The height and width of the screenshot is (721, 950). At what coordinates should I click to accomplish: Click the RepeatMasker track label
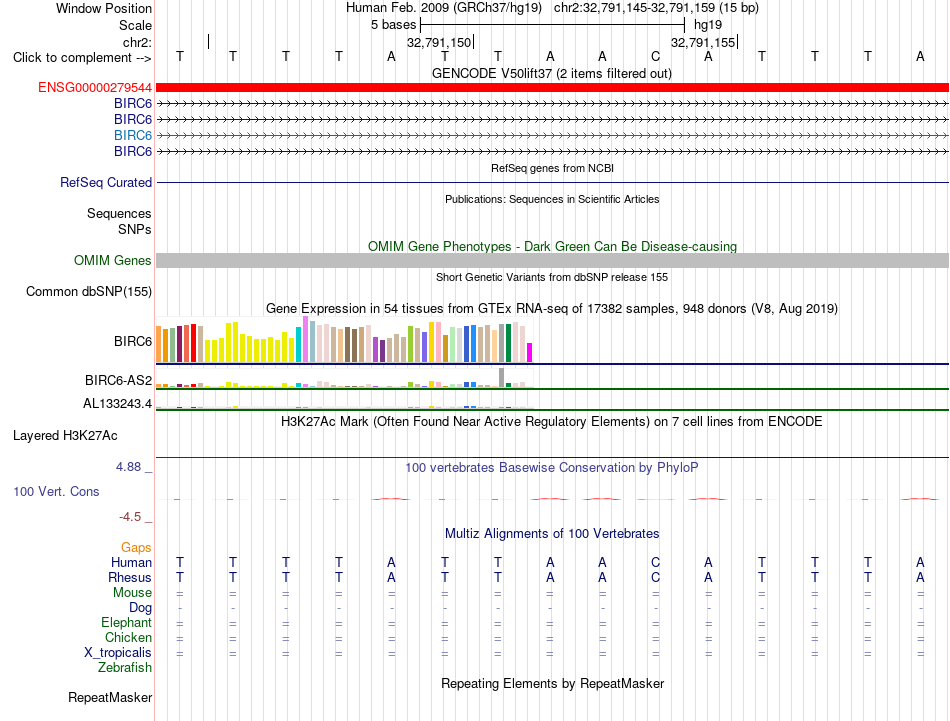pyautogui.click(x=110, y=698)
